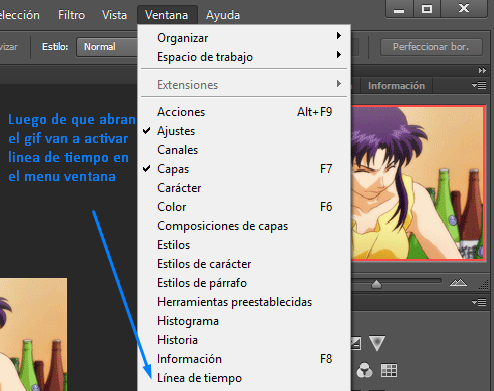The image size is (494, 391).
Task: Click the navigator zoom slider handle
Action: click(x=376, y=284)
